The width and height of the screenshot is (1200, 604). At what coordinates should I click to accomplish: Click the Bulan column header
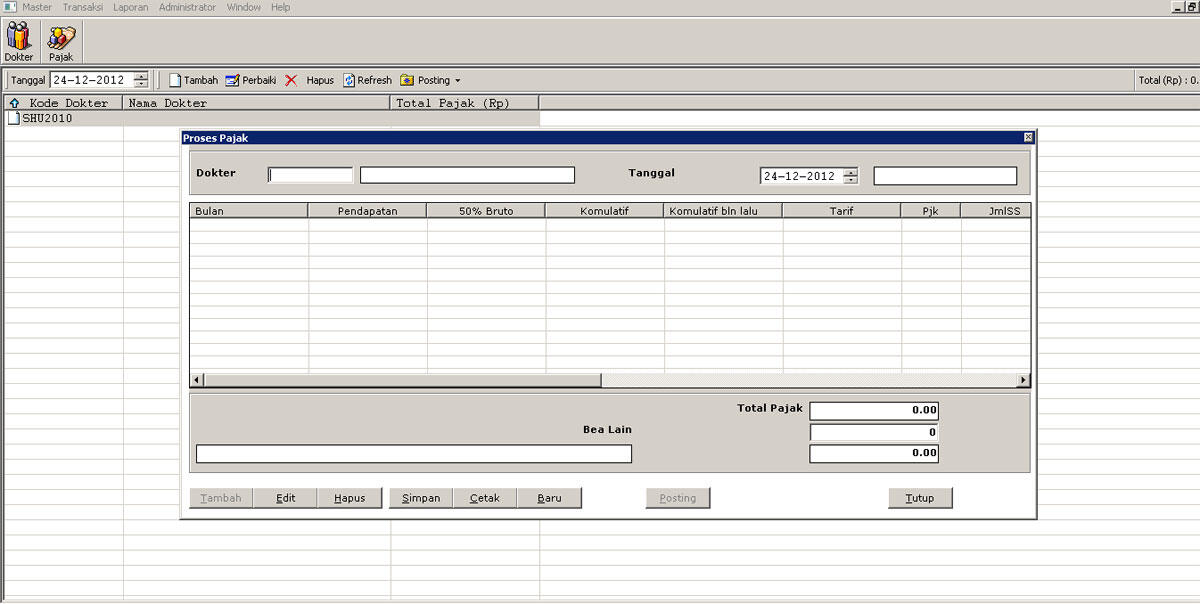pyautogui.click(x=249, y=211)
